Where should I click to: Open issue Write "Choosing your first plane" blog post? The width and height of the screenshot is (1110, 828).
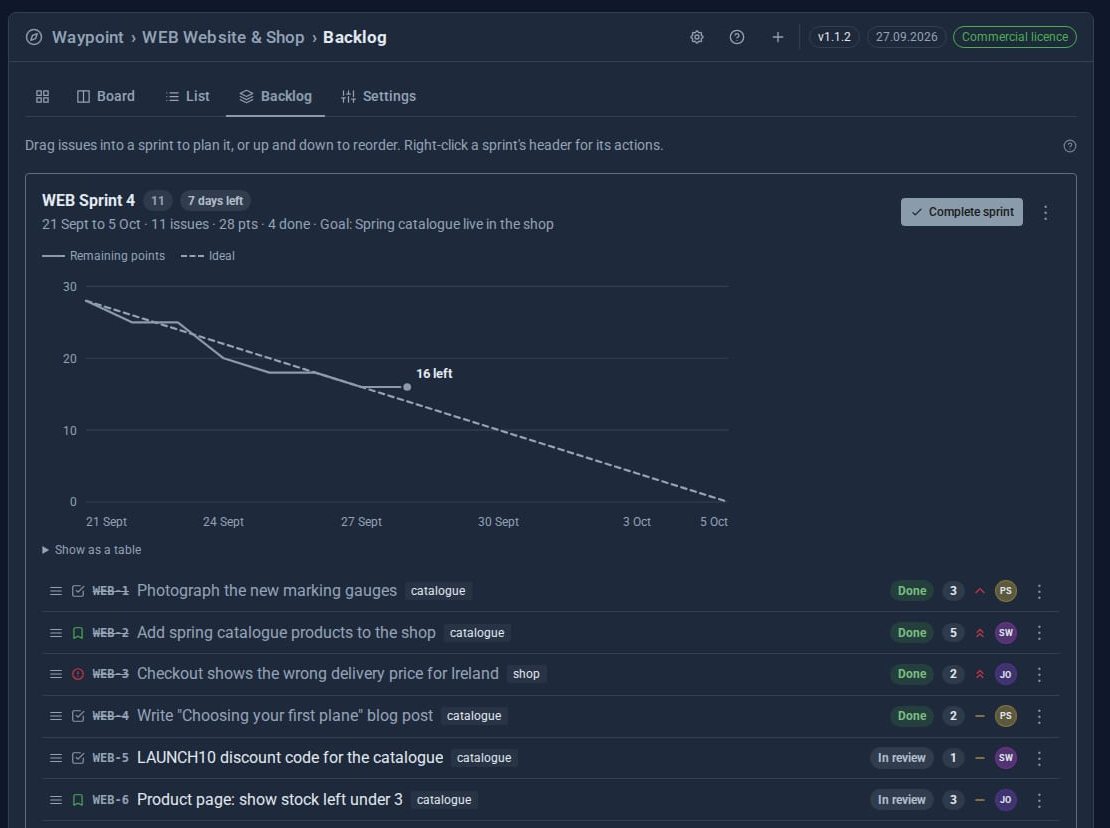click(285, 715)
